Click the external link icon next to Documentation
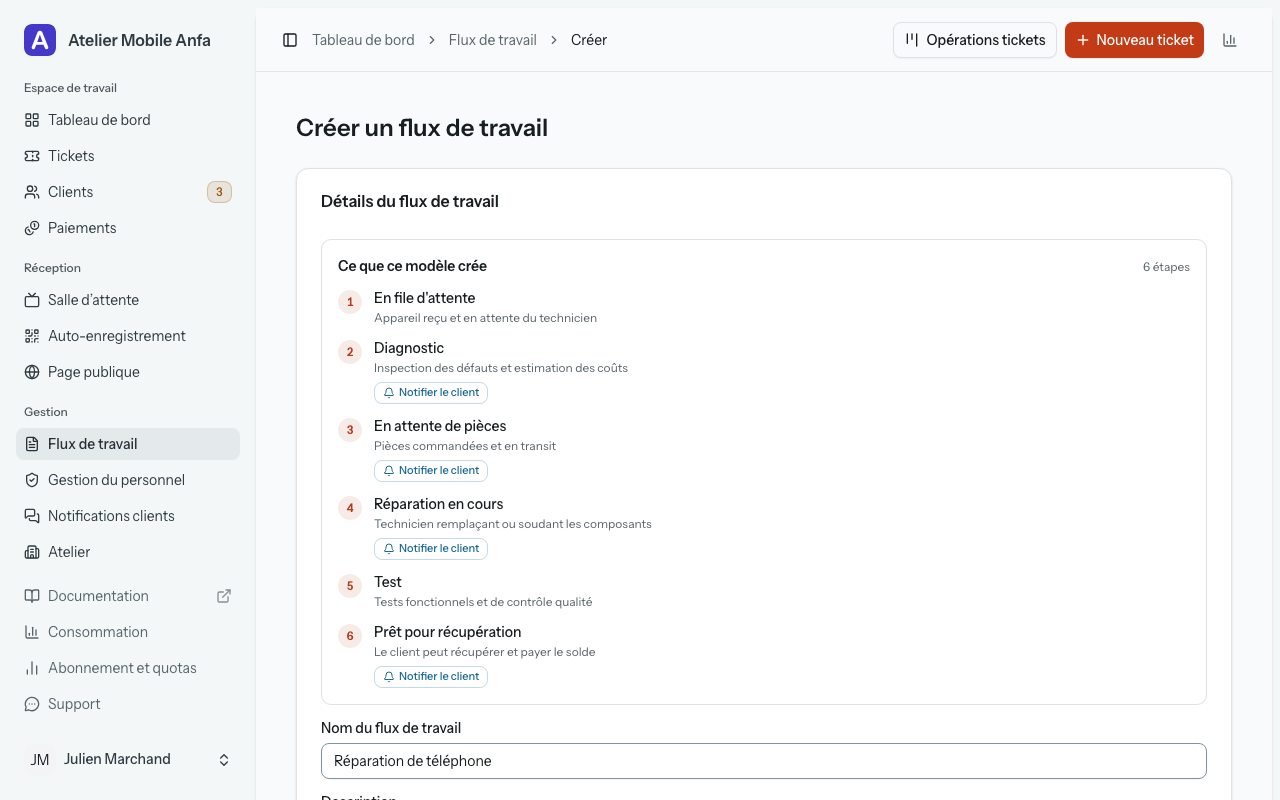Screen dimensions: 1280x800 [224, 596]
